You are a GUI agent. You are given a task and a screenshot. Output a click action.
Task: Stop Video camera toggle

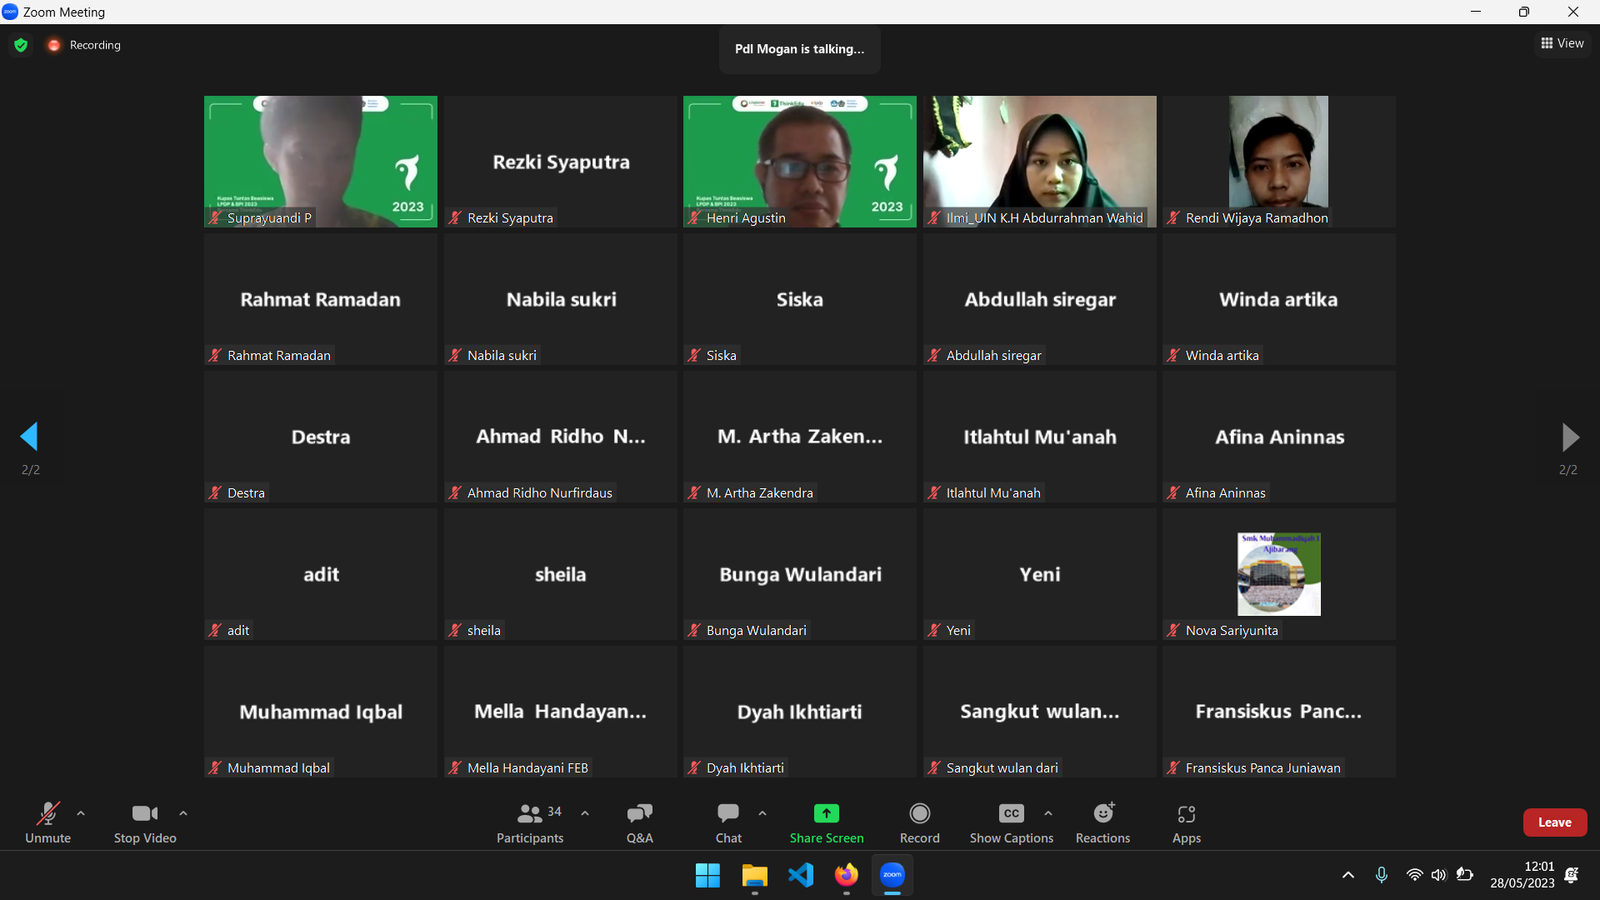[145, 823]
